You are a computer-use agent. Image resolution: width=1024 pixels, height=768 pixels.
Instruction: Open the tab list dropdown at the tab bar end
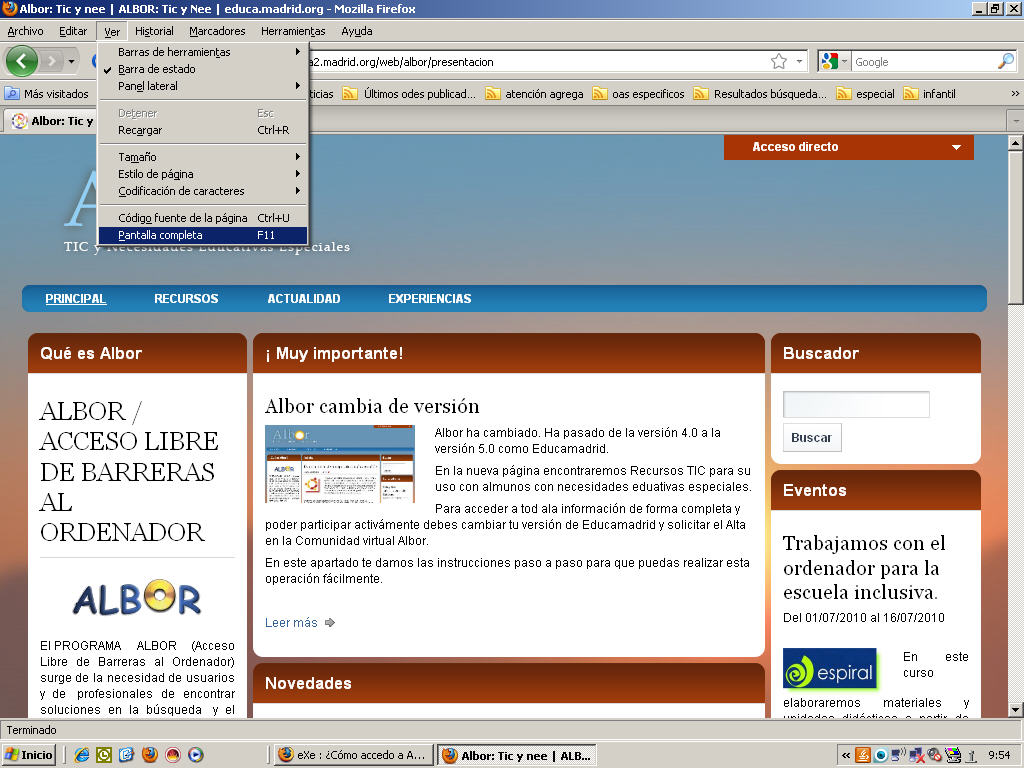point(1015,121)
